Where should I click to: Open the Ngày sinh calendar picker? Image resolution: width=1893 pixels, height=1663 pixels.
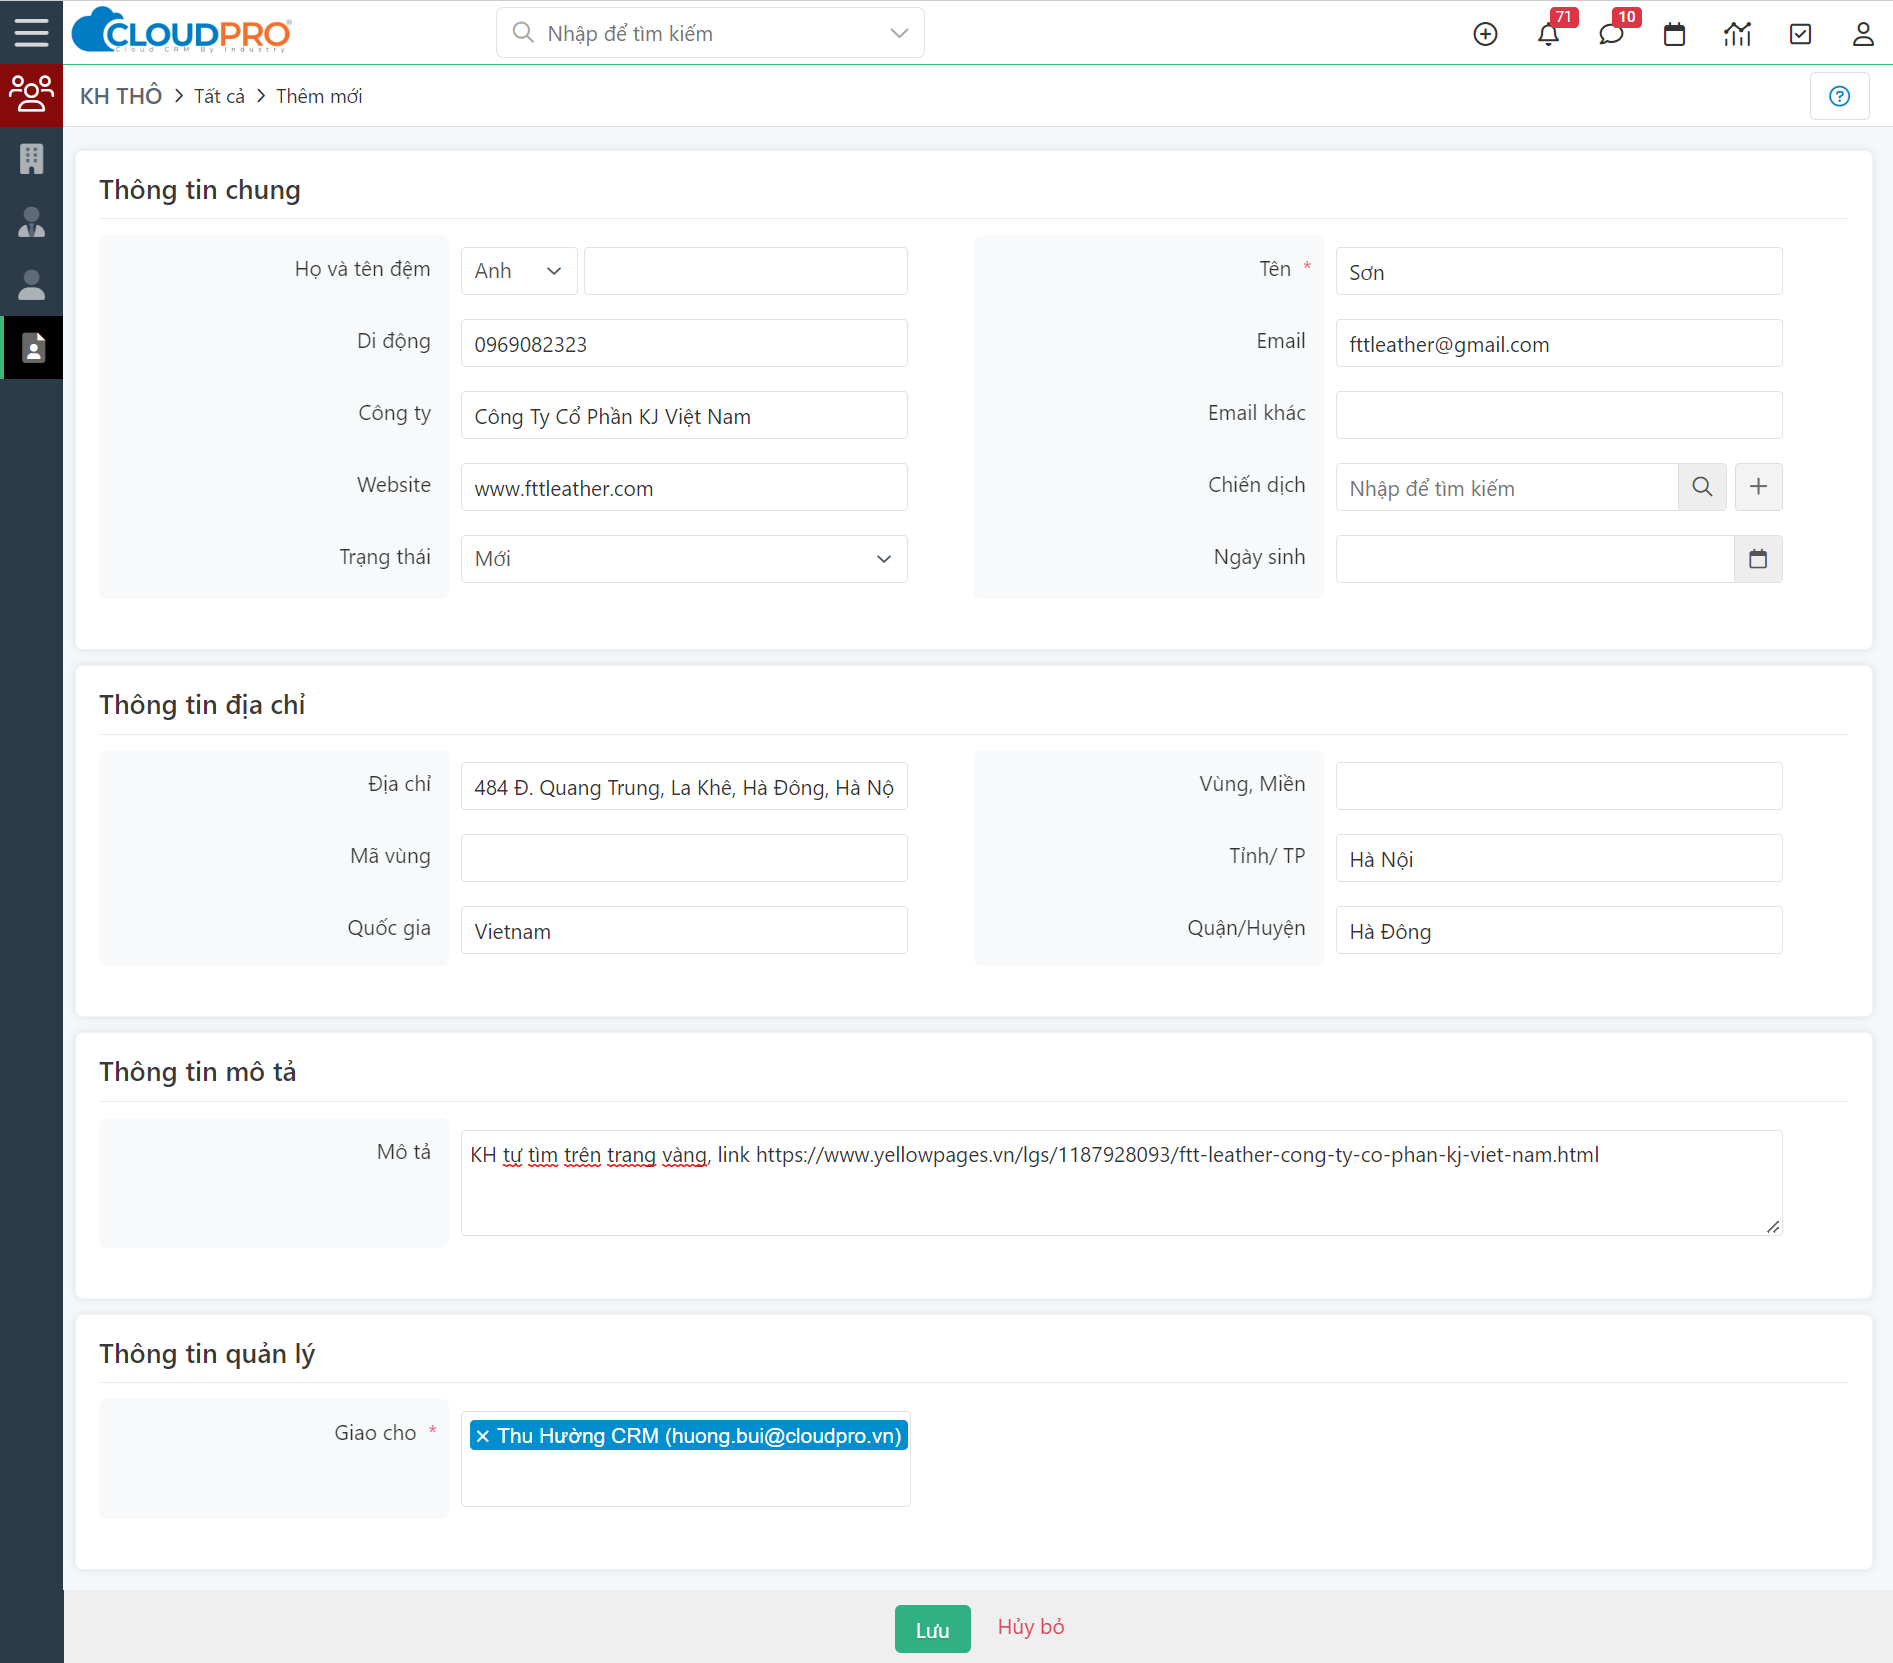click(1758, 559)
